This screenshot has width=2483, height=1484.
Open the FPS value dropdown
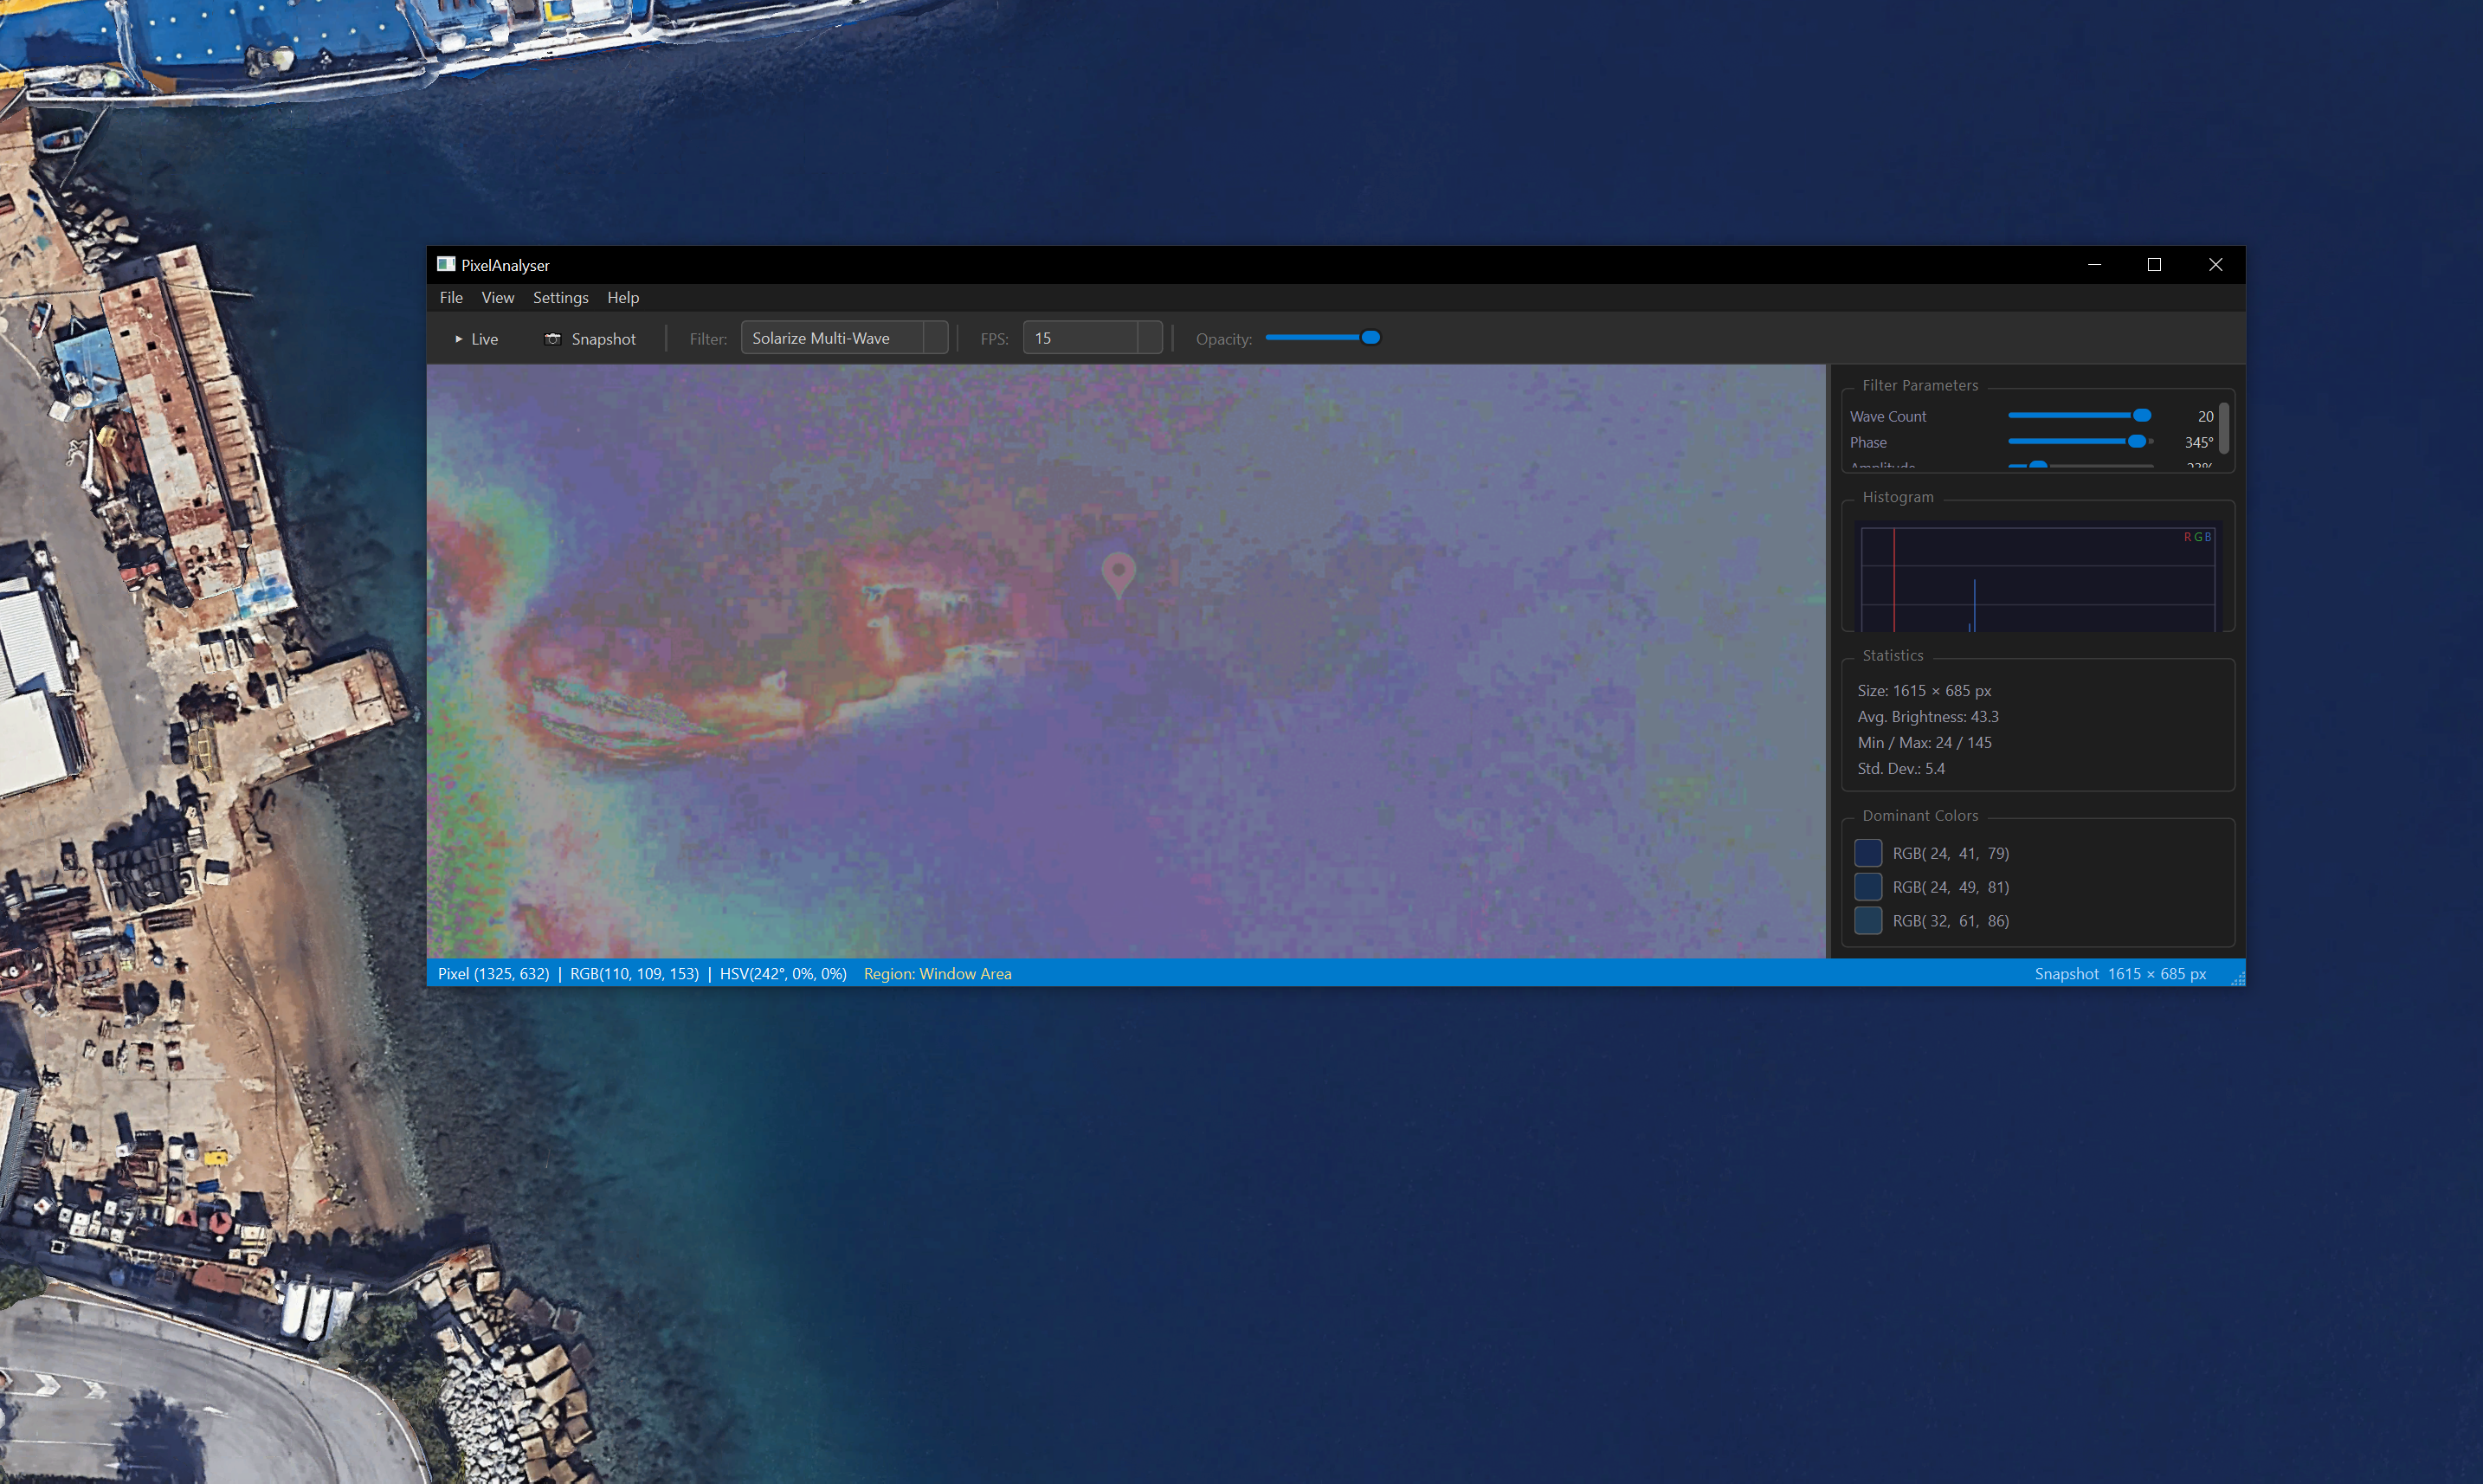point(1150,337)
